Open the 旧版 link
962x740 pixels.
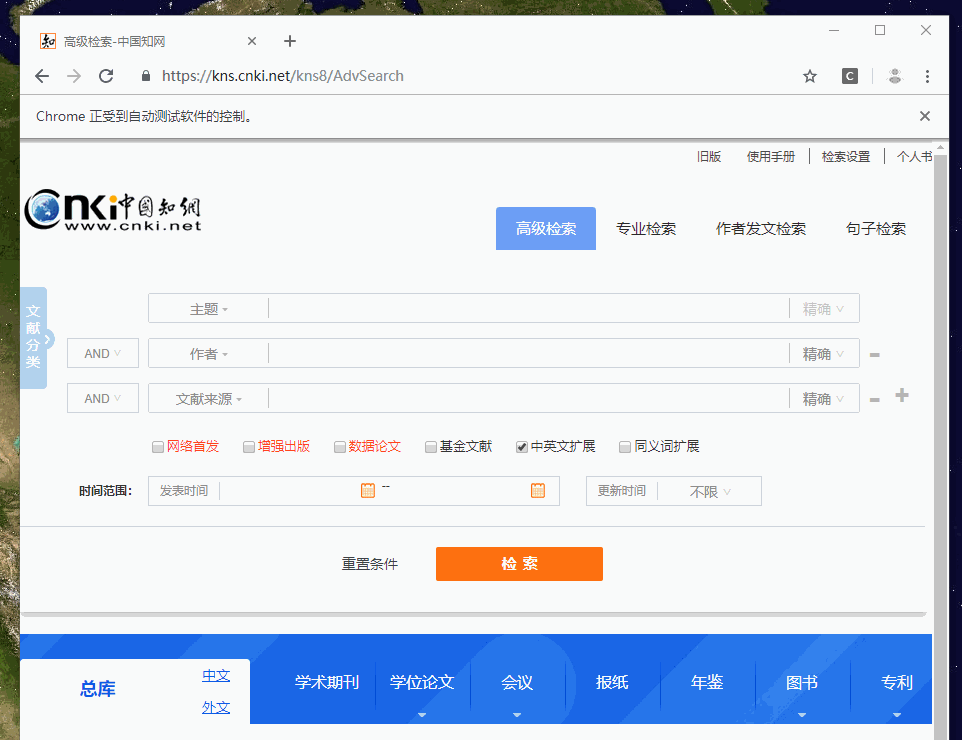coord(709,156)
